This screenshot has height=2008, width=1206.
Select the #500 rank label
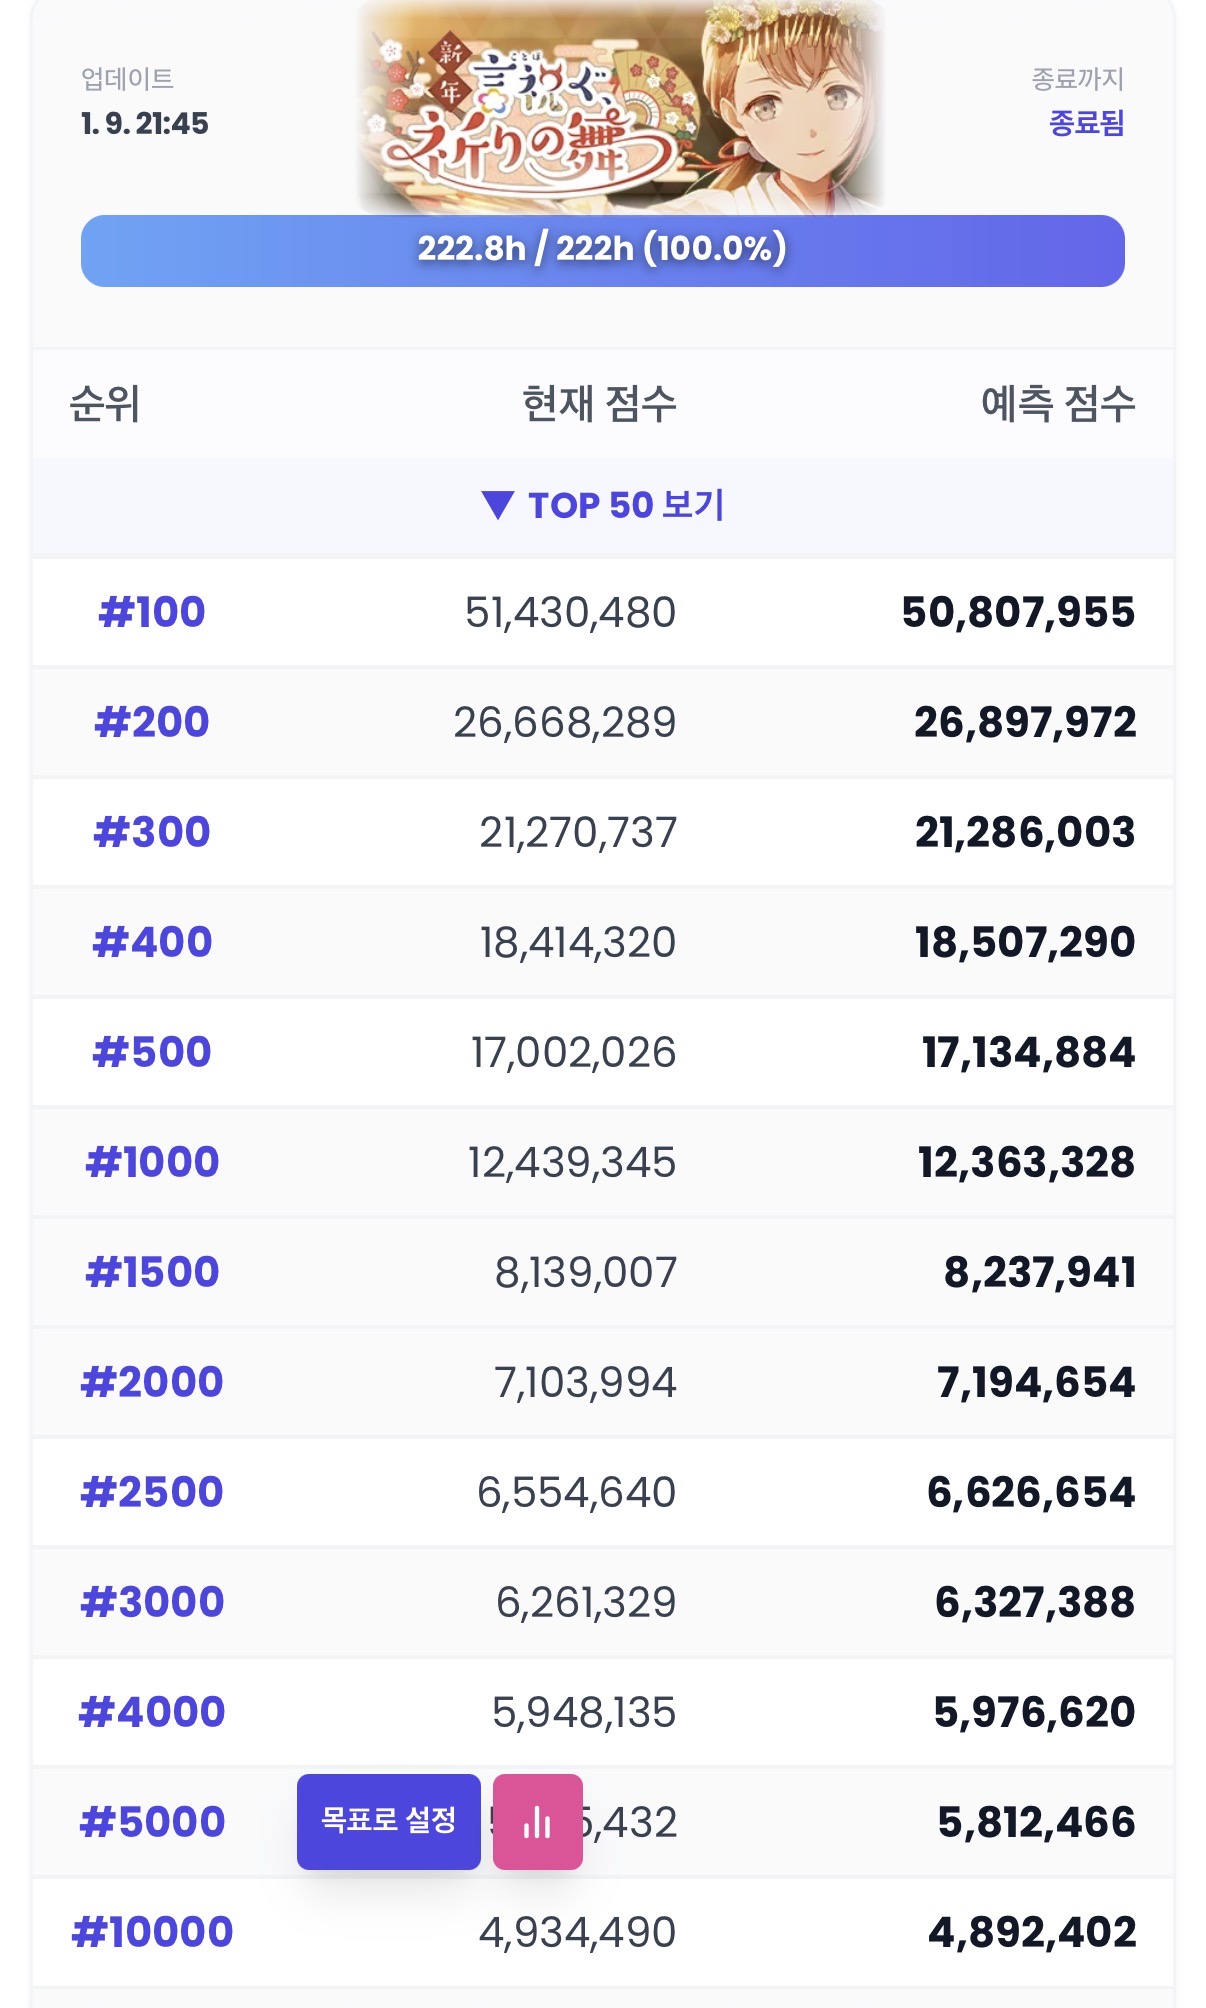point(152,1052)
